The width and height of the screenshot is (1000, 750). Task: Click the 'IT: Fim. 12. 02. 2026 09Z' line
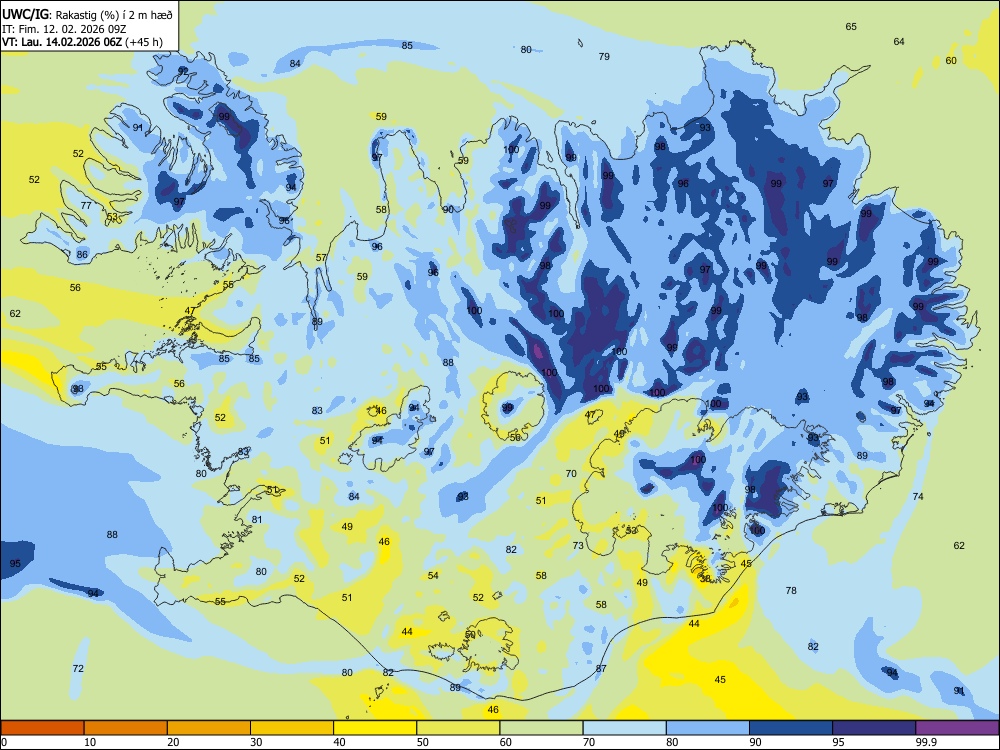tap(62, 29)
